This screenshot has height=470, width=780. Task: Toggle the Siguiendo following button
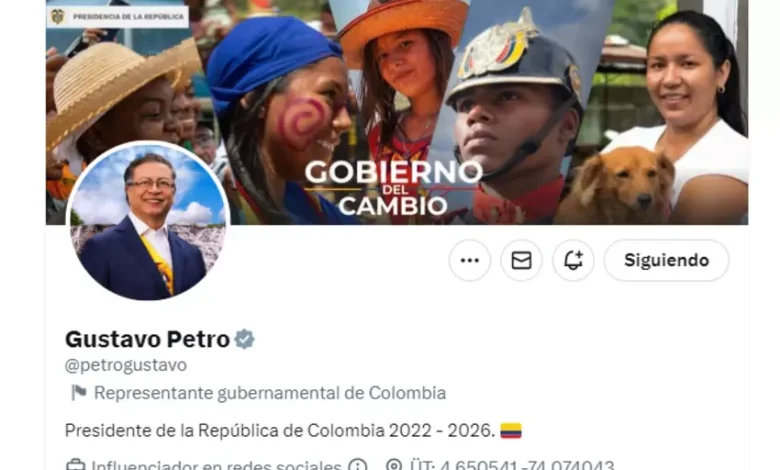(667, 260)
